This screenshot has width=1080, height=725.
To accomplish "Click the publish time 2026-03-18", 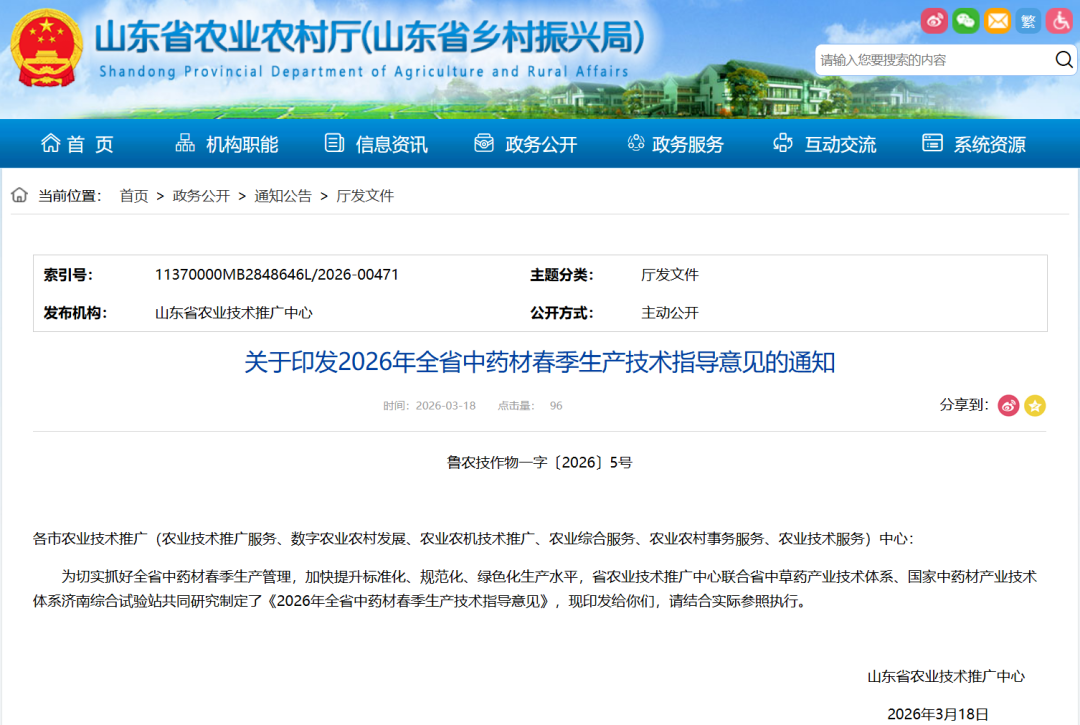I will tap(446, 406).
